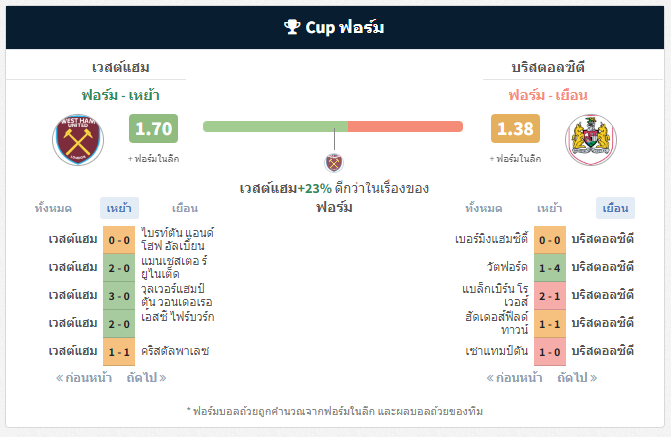Open the 1 - 4 Watford versus Bristol City result
The width and height of the screenshot is (671, 437).
pos(550,268)
